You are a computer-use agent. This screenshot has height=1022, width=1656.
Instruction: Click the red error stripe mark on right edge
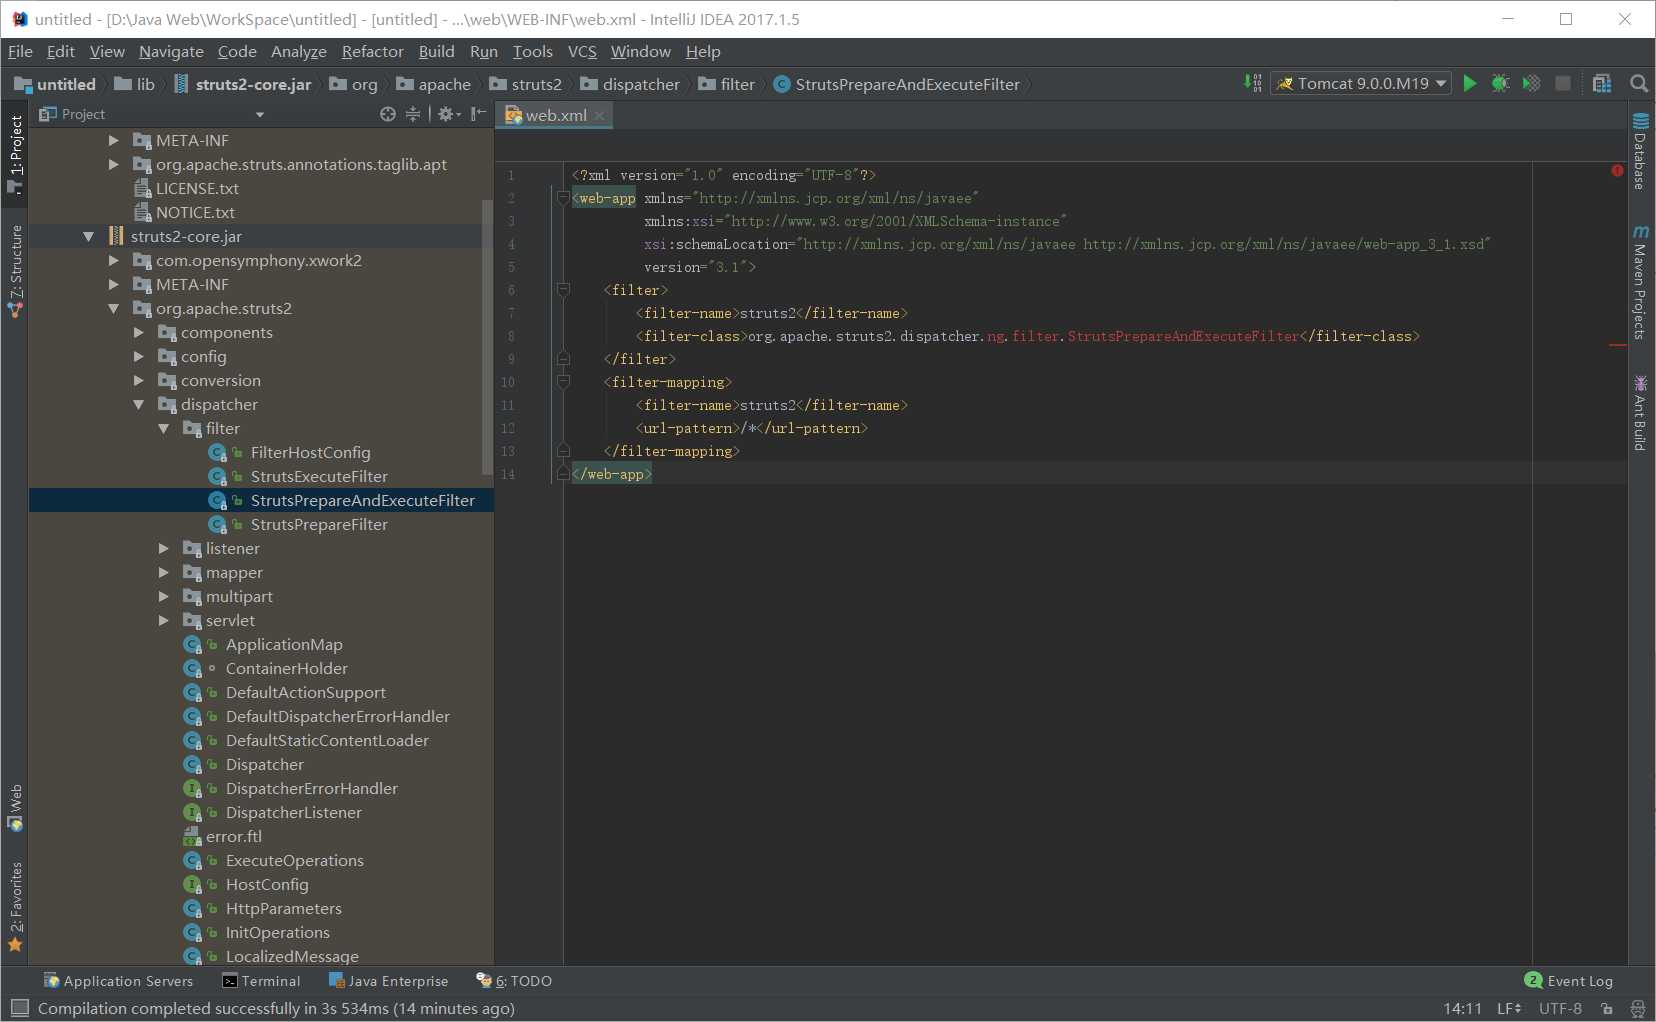(x=1619, y=345)
